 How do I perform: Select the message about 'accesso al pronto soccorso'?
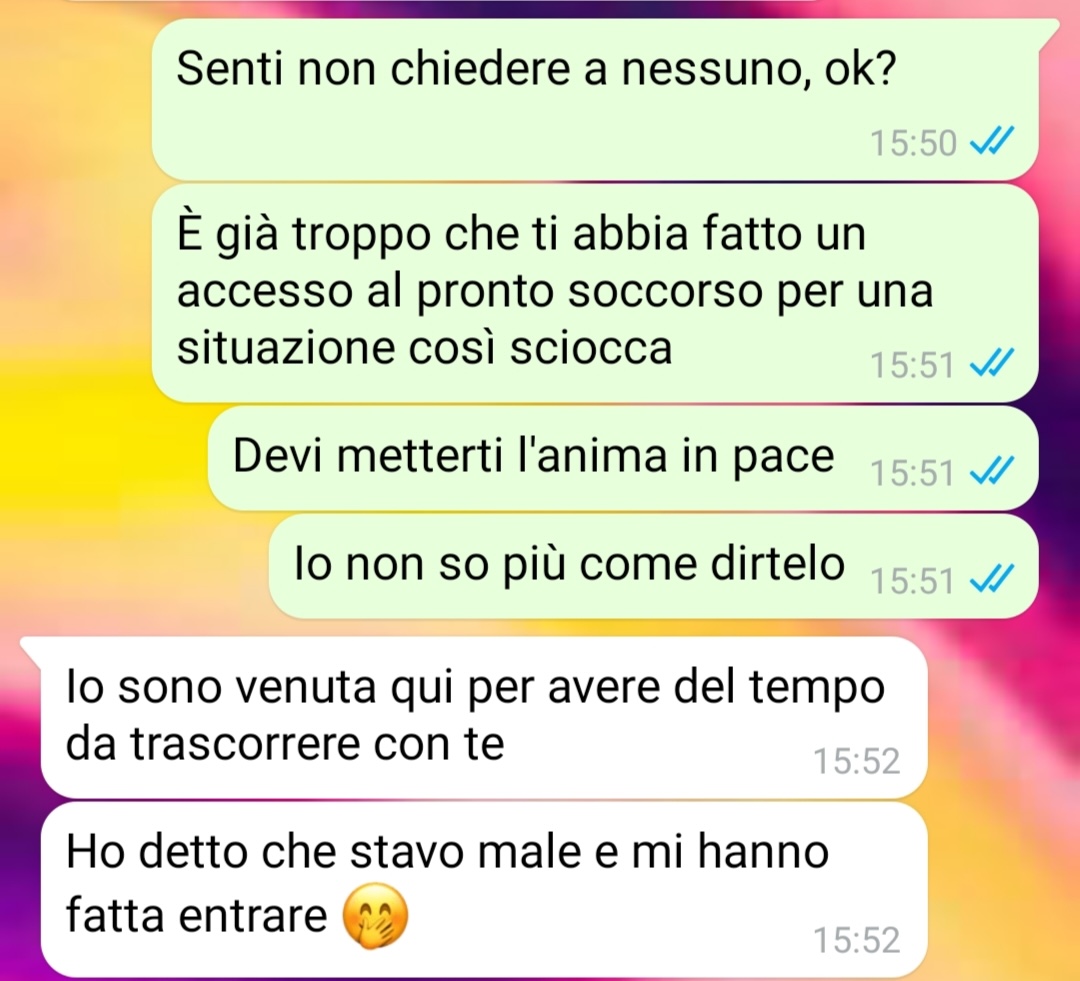(x=595, y=293)
